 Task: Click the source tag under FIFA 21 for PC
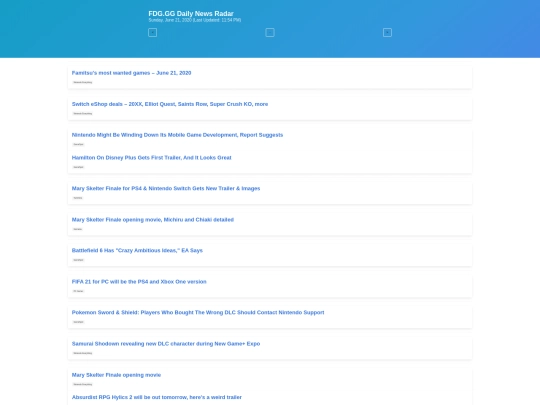[x=79, y=291]
